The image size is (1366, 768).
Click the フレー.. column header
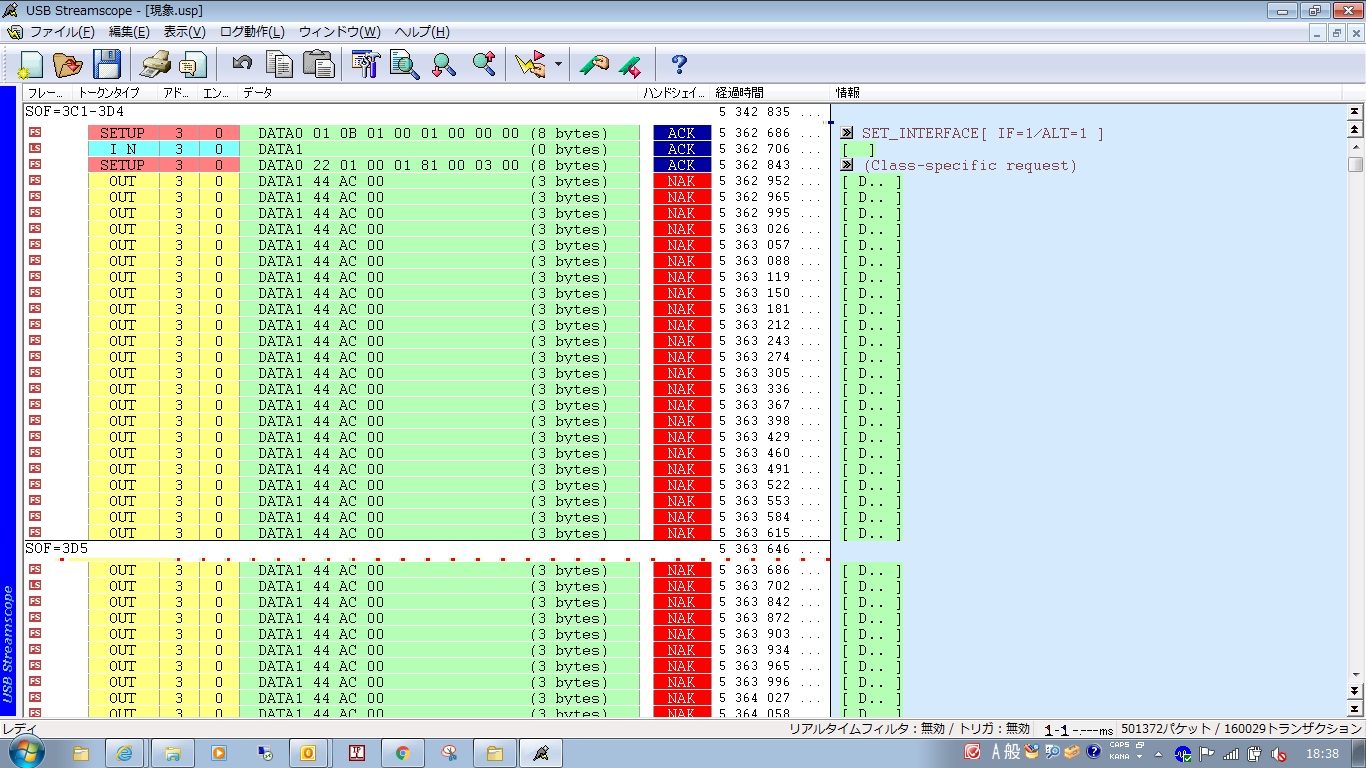(48, 93)
